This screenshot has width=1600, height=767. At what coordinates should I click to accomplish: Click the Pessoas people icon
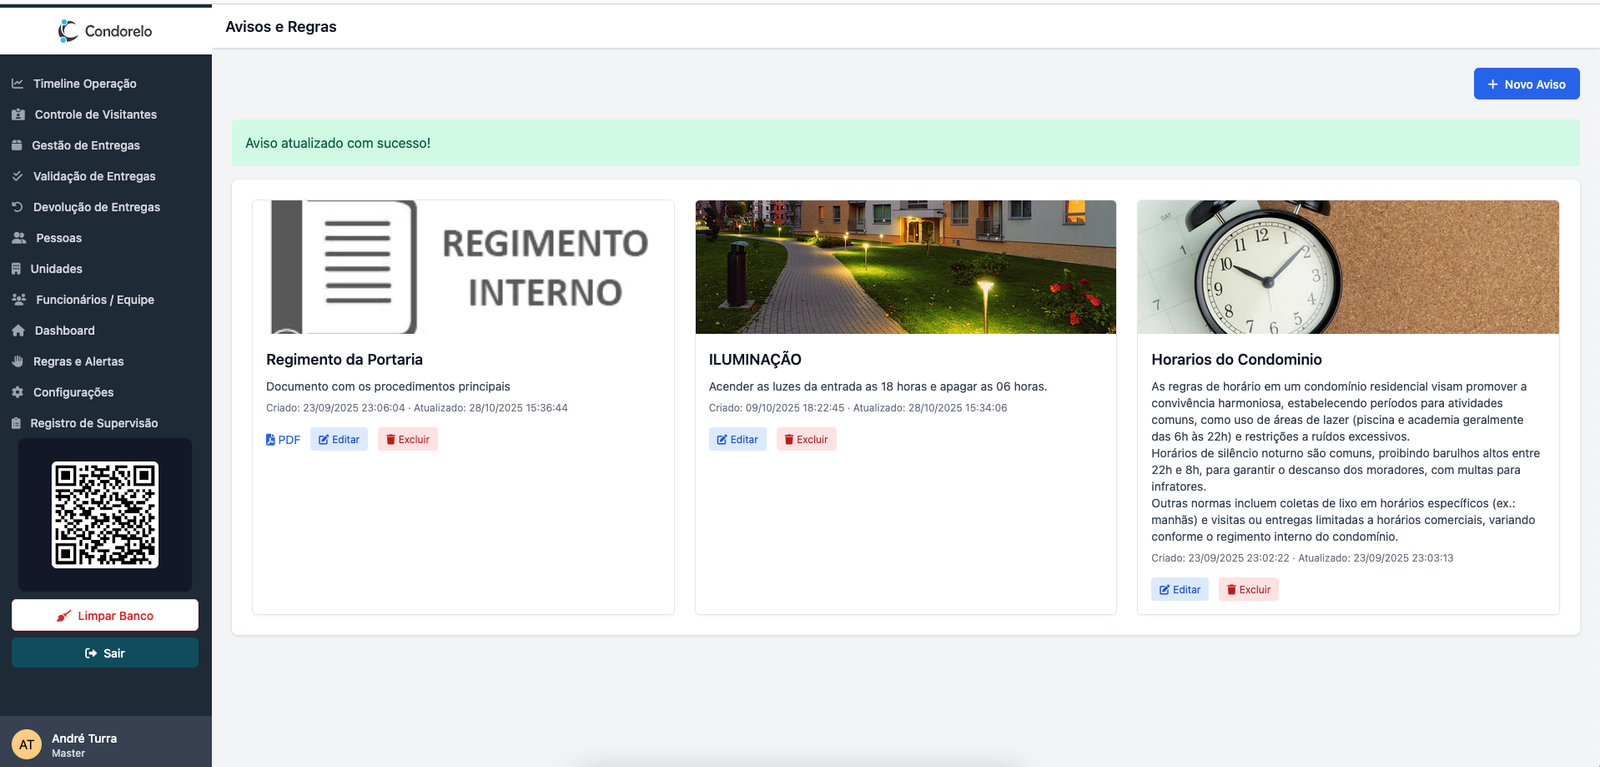click(19, 238)
